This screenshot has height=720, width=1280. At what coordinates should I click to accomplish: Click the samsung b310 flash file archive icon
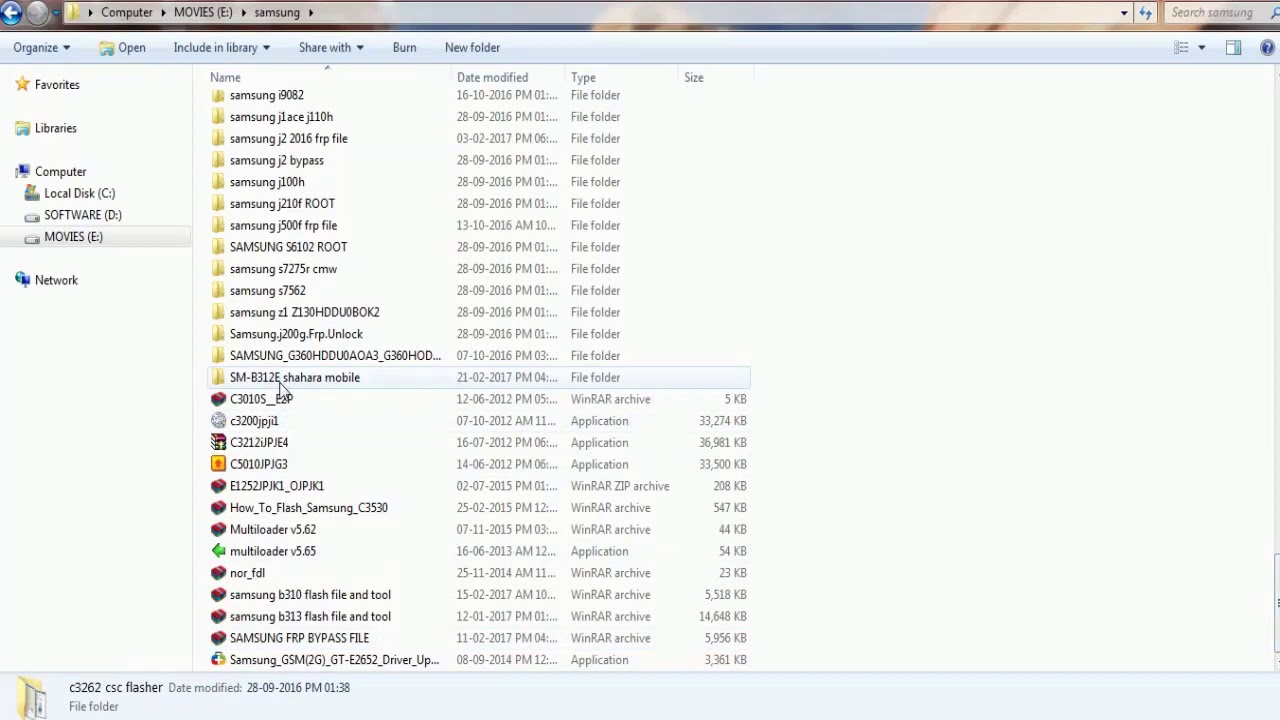[x=218, y=595]
